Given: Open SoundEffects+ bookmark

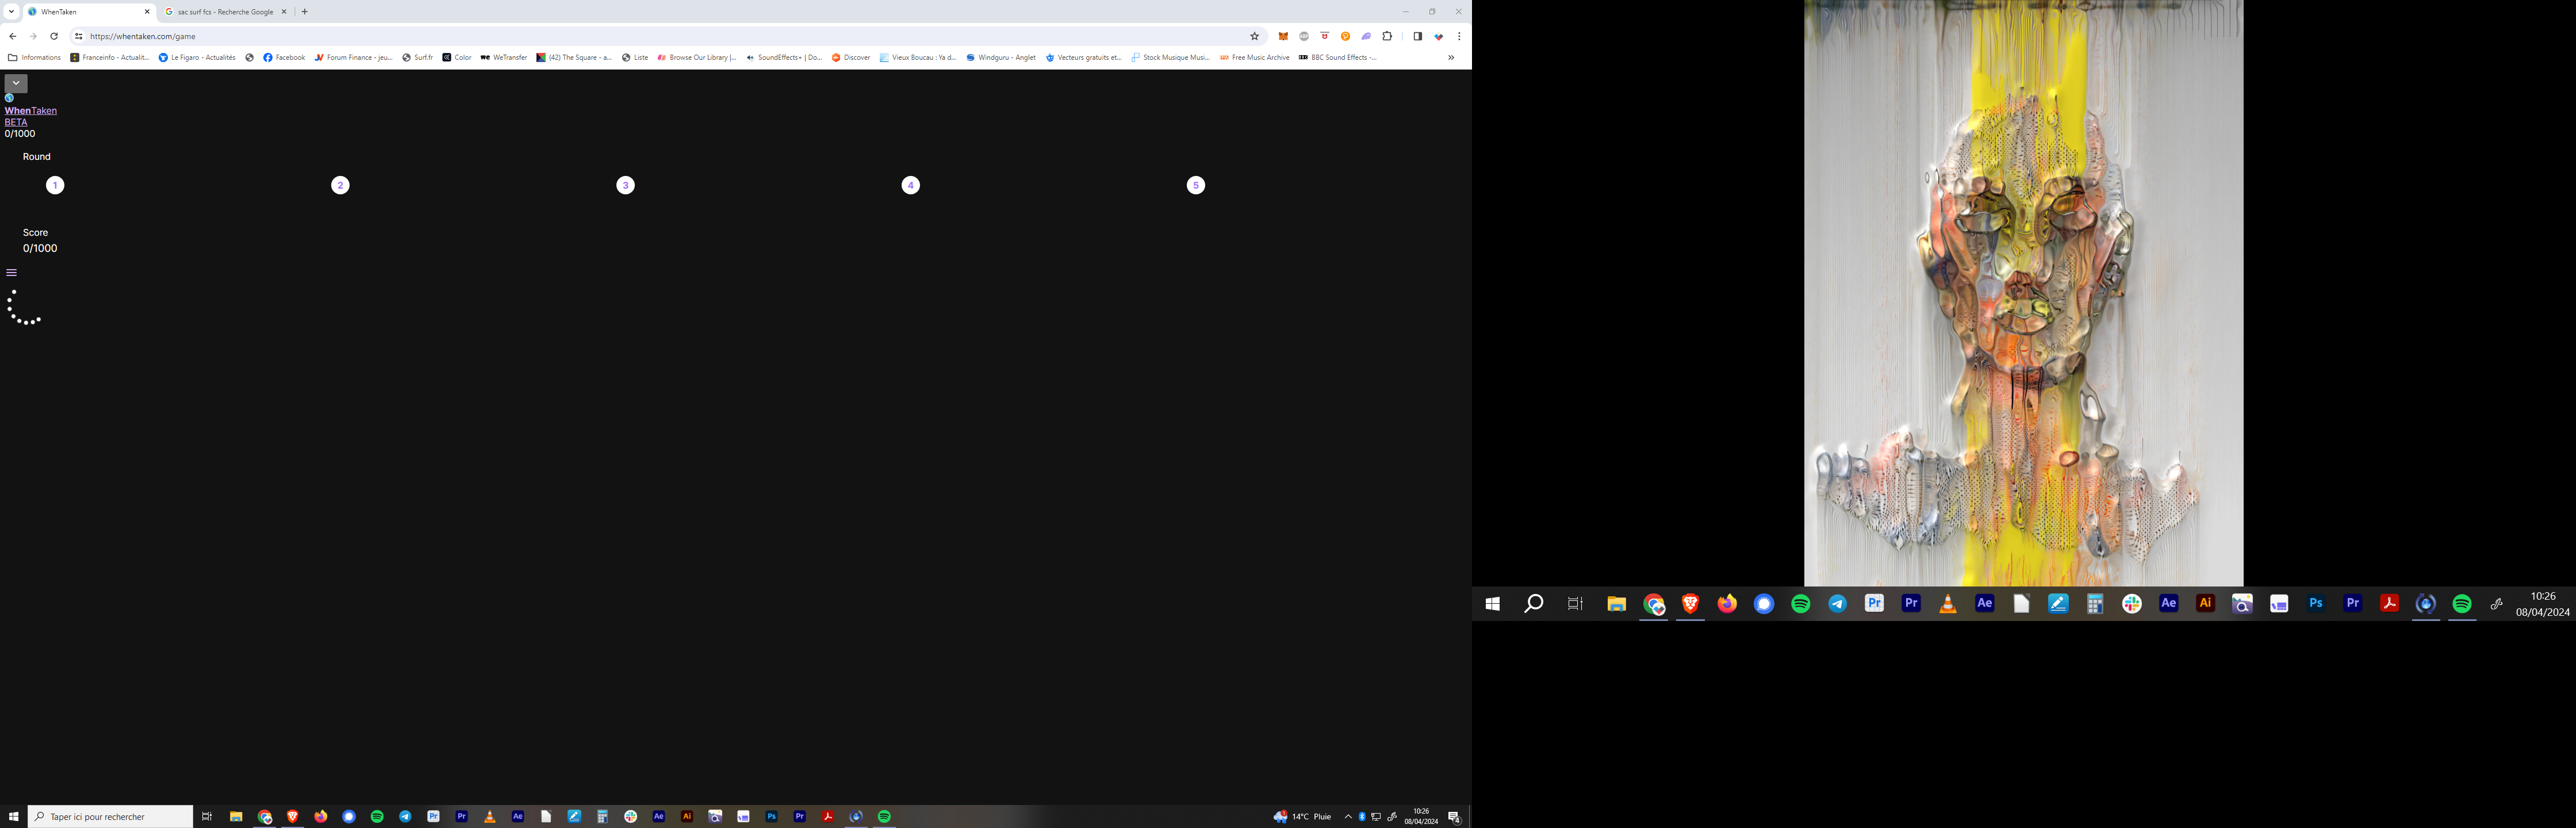Looking at the screenshot, I should (x=784, y=57).
